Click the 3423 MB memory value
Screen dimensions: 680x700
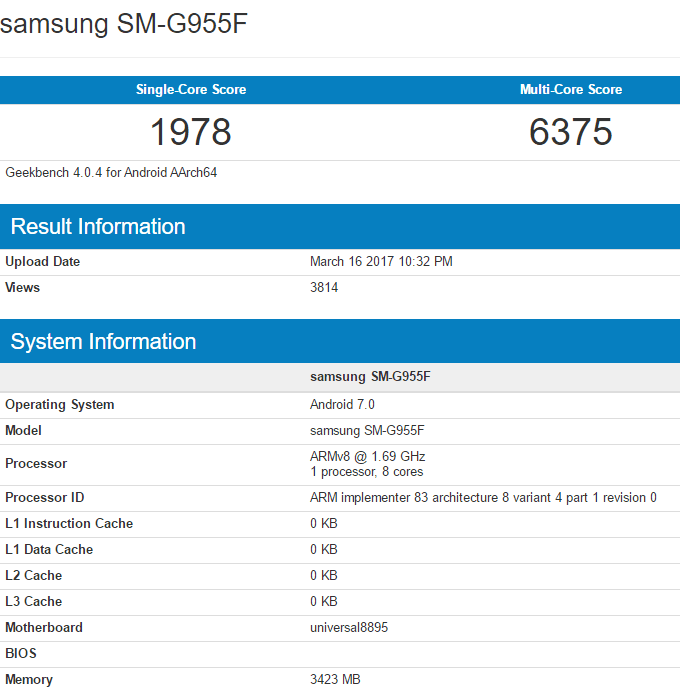[x=335, y=680]
